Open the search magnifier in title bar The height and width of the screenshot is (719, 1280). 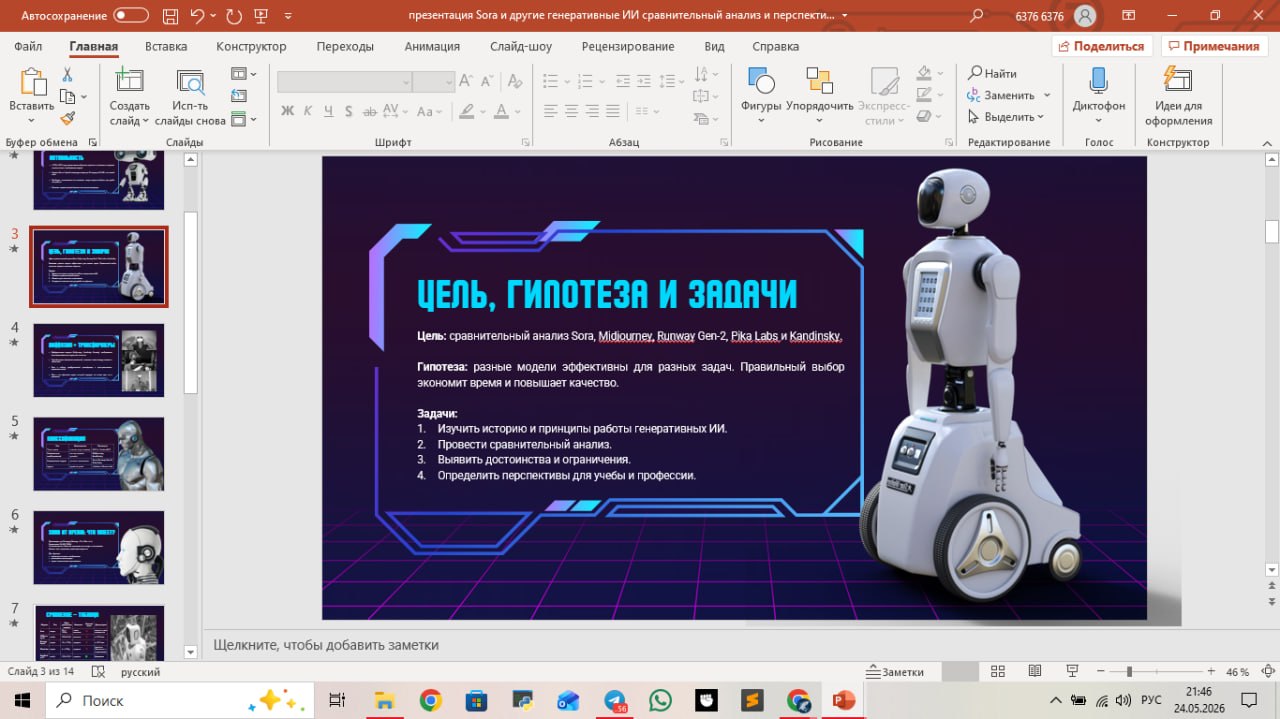coord(977,16)
